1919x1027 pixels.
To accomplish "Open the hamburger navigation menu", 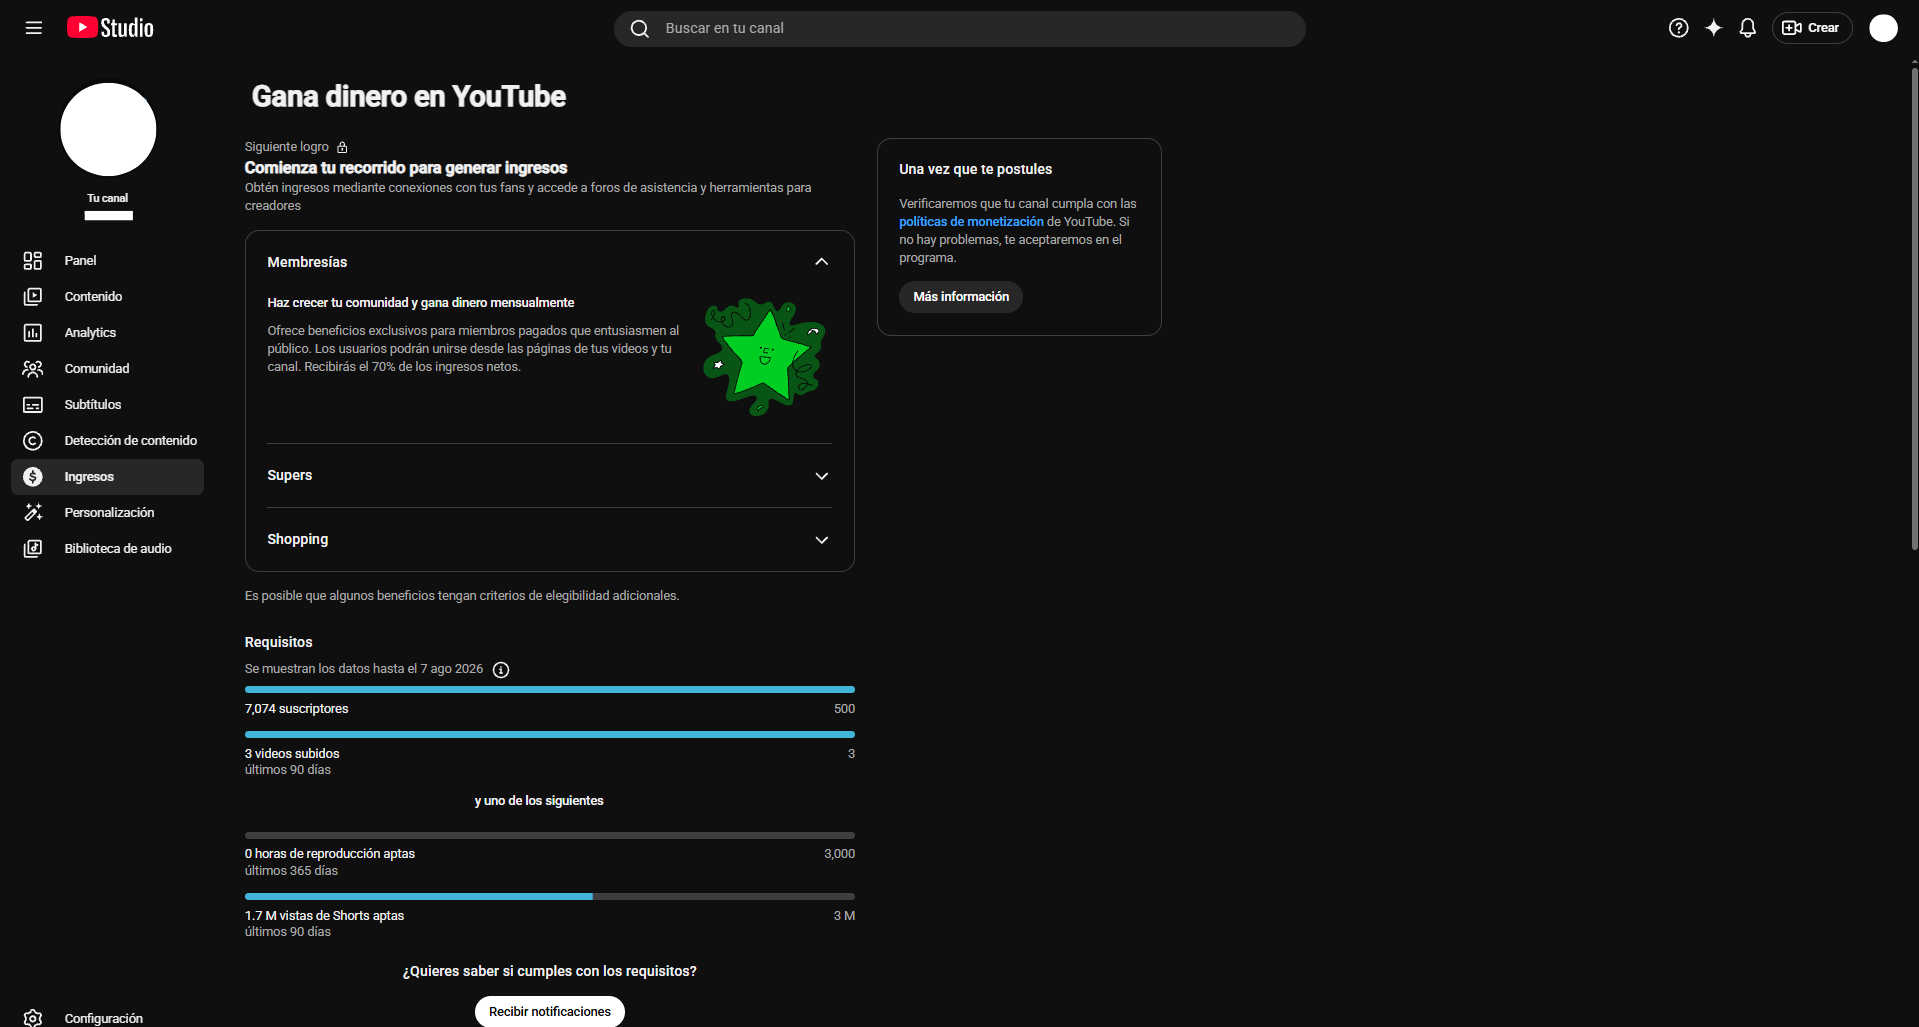I will pos(33,28).
